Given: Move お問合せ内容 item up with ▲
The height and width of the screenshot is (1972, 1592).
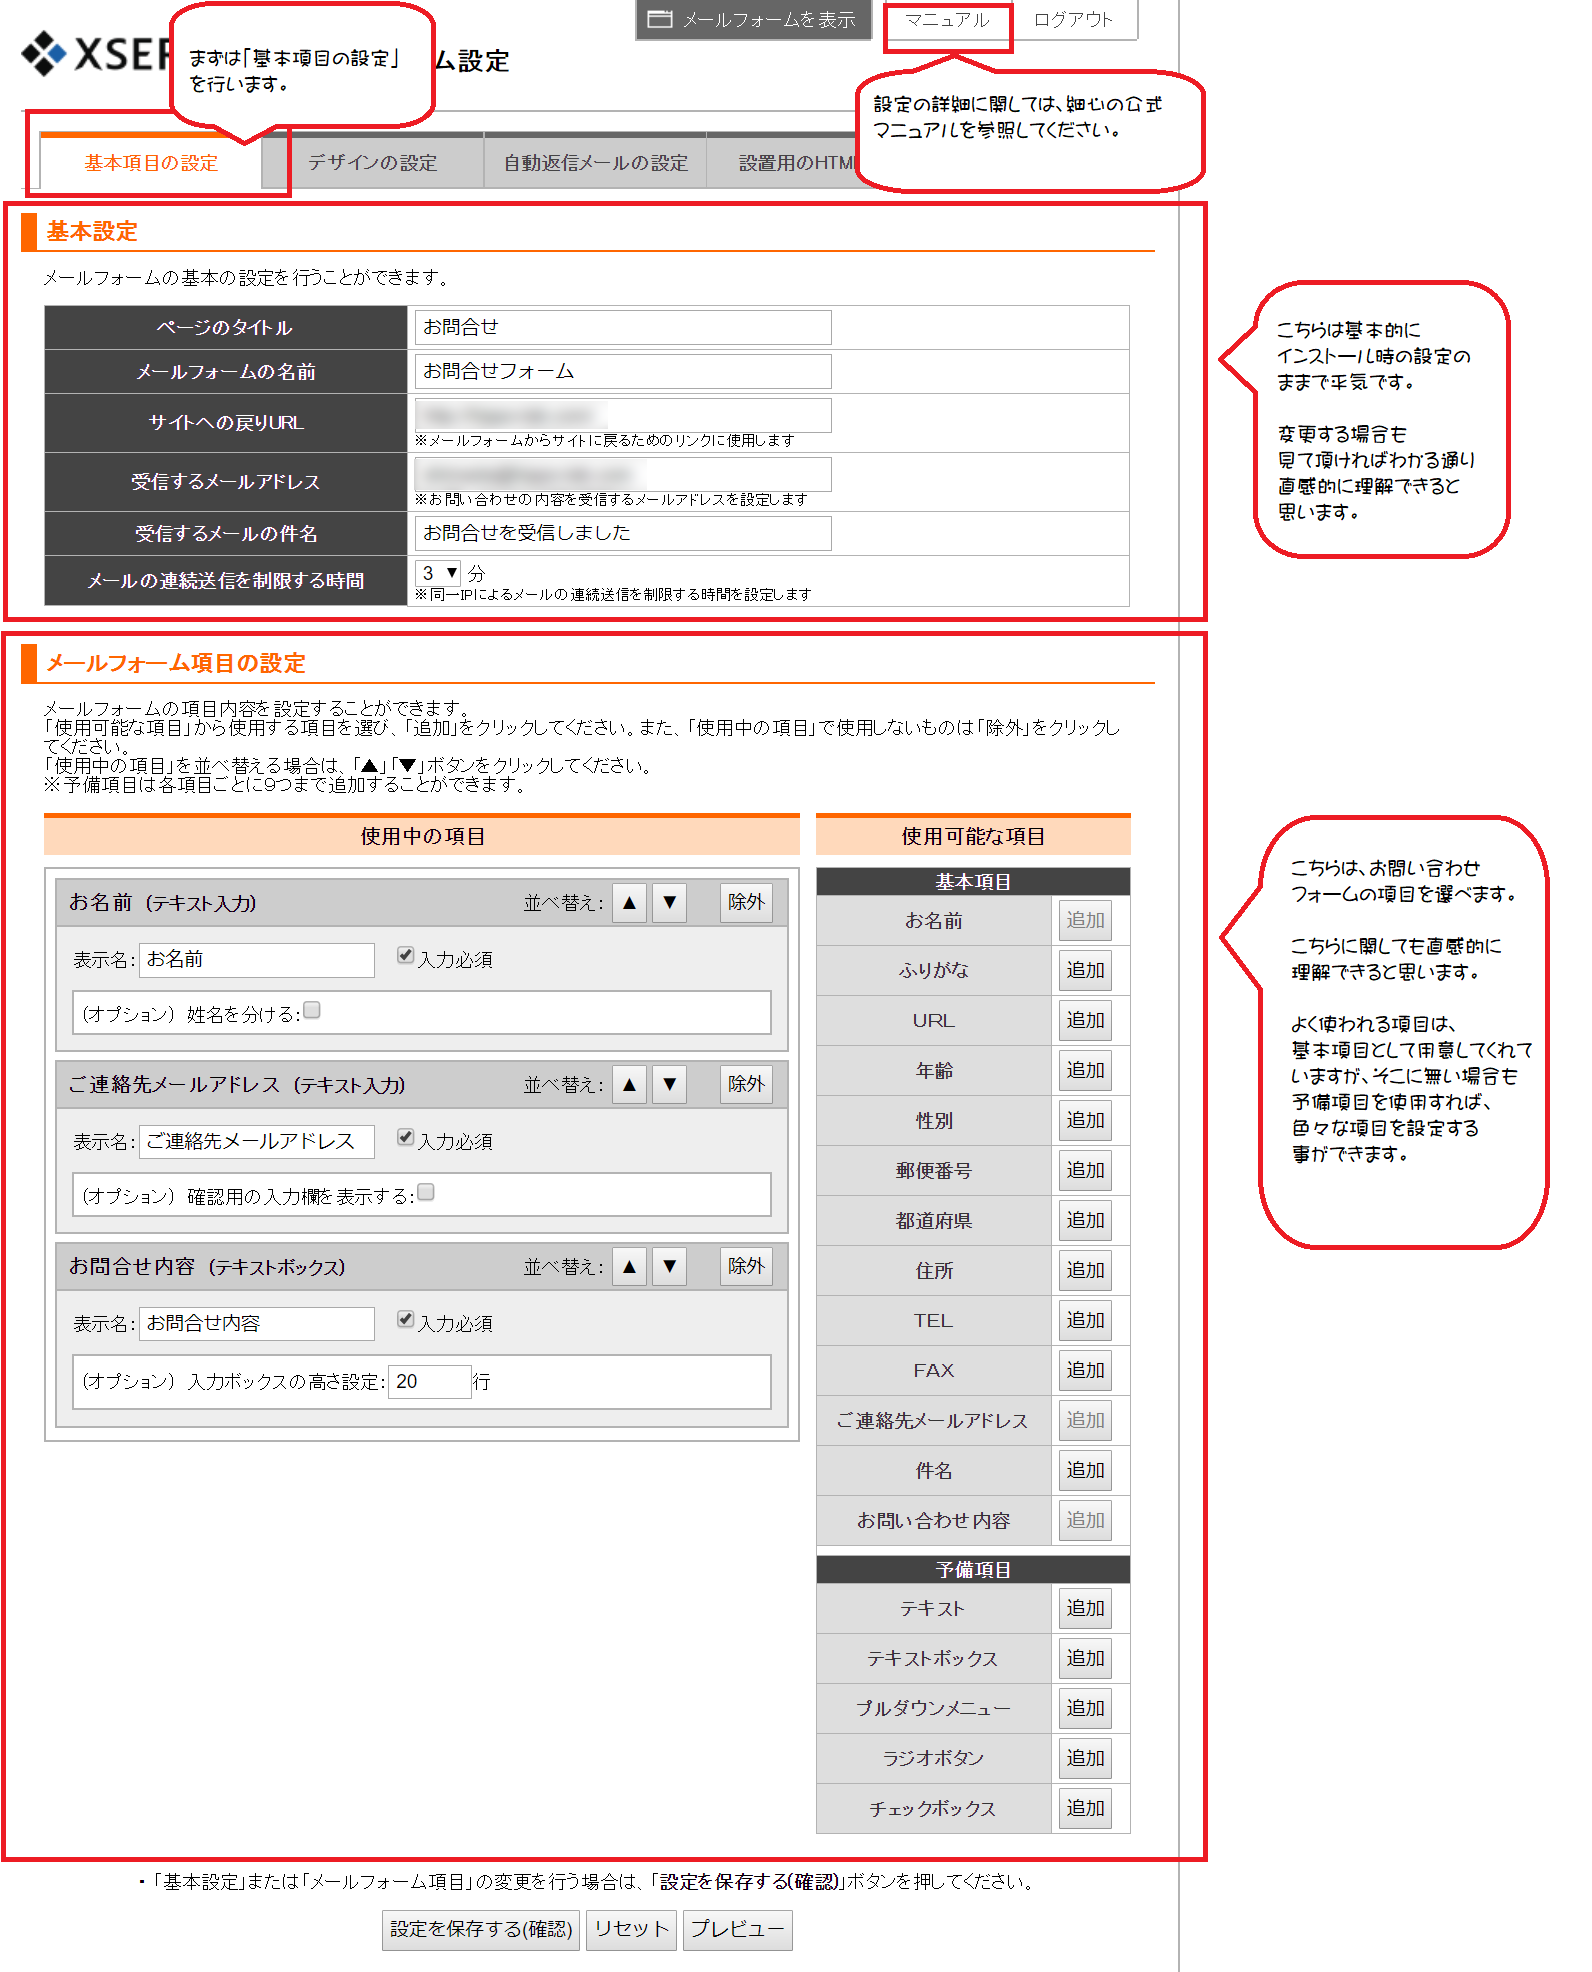Looking at the screenshot, I should click(629, 1266).
